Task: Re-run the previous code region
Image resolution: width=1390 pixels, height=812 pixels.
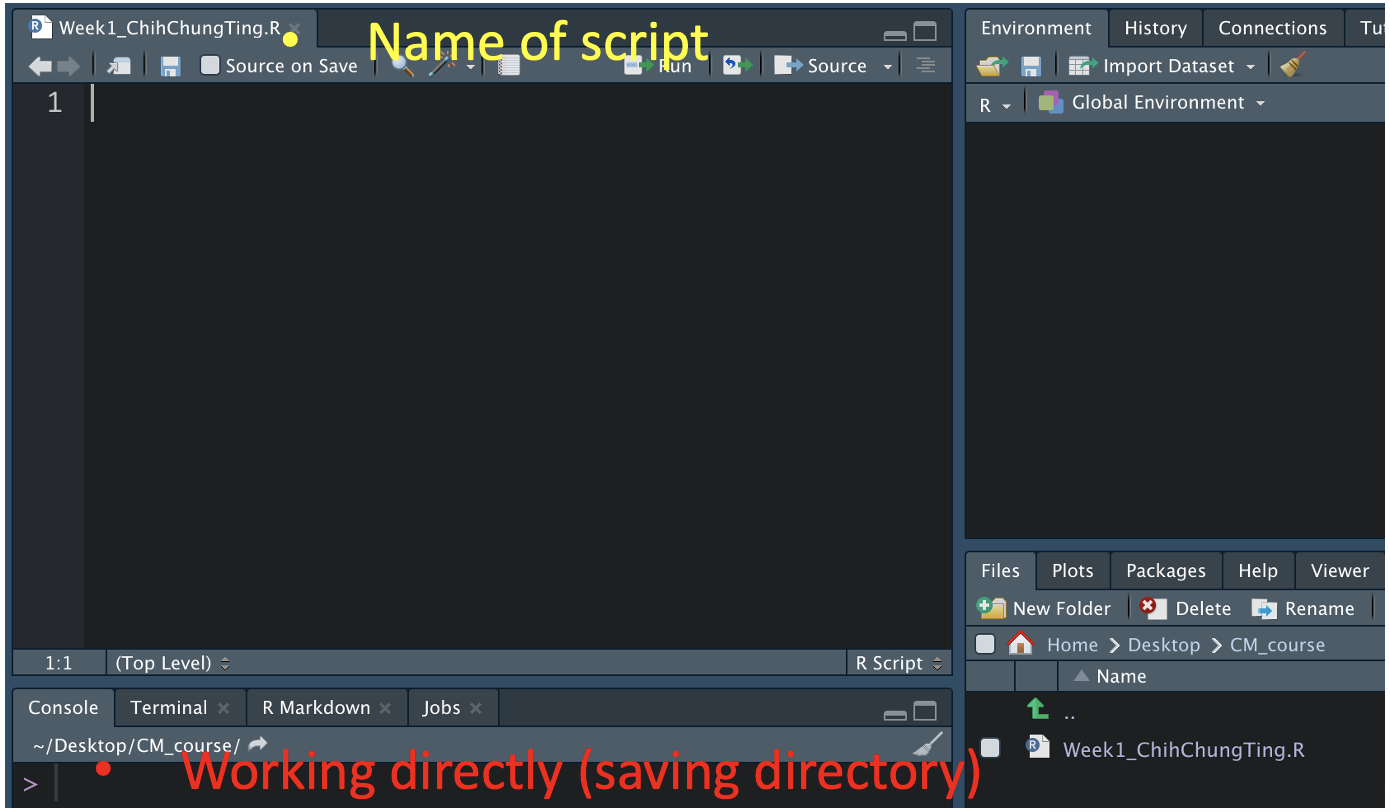Action: (x=738, y=66)
